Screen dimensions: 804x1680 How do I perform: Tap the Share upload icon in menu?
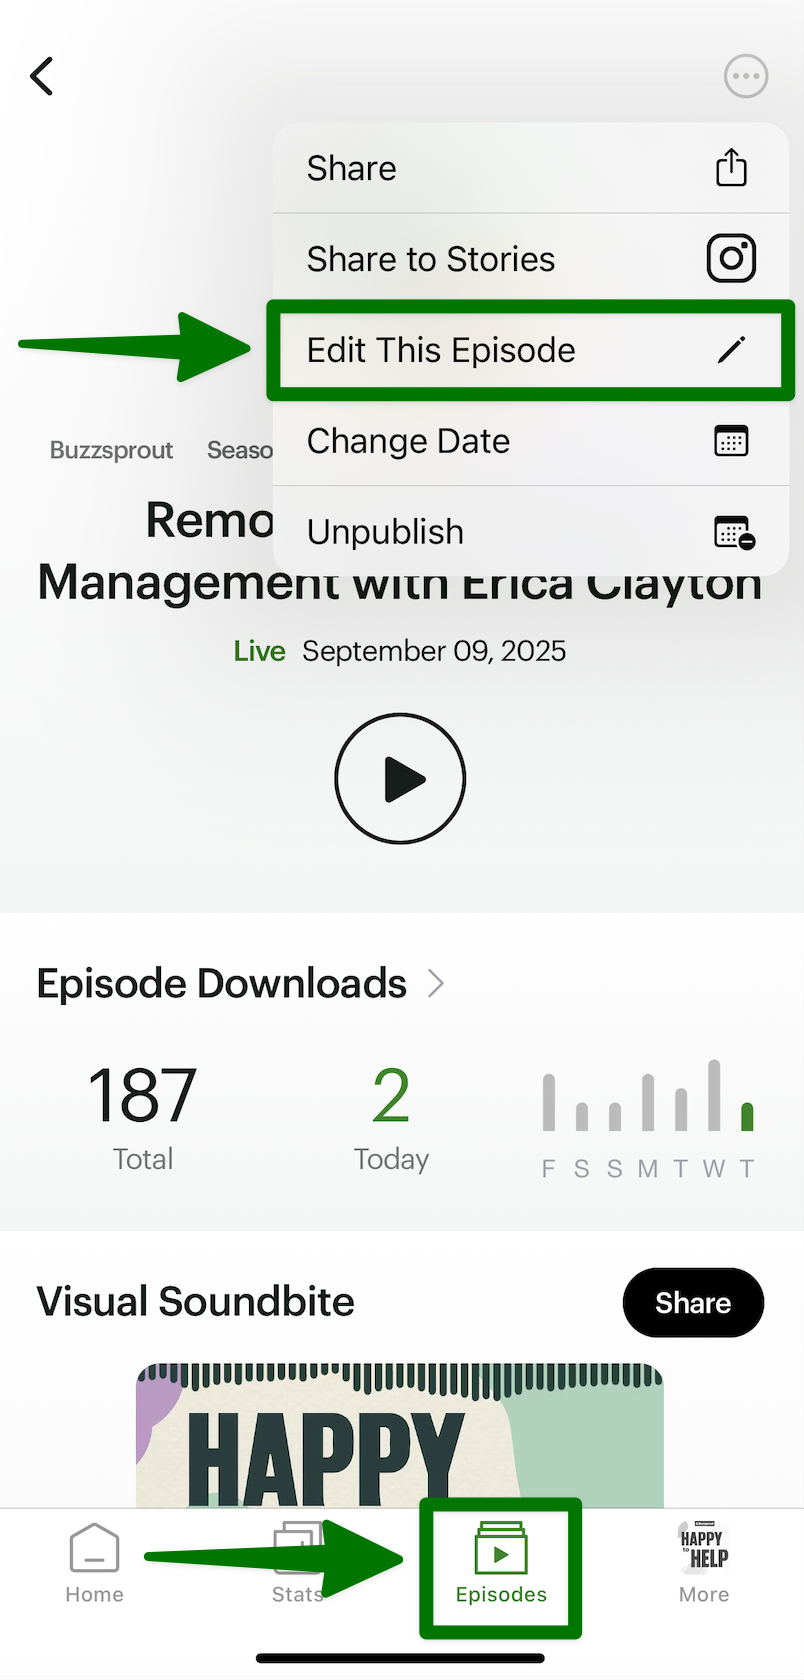(731, 168)
